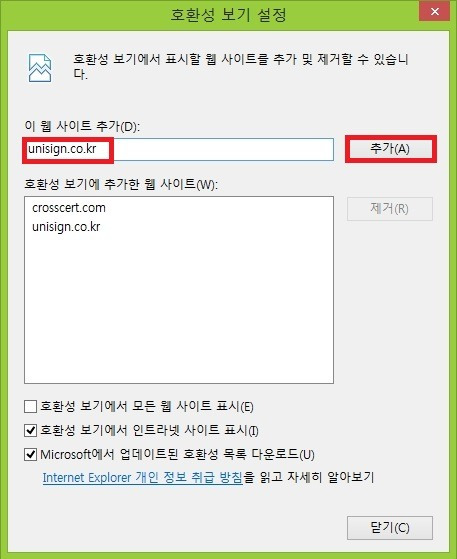Image resolution: width=457 pixels, height=559 pixels.
Task: Toggle Microsoft 업데이트된 호환성 목록 다운로드 checkbox
Action: (x=30, y=454)
